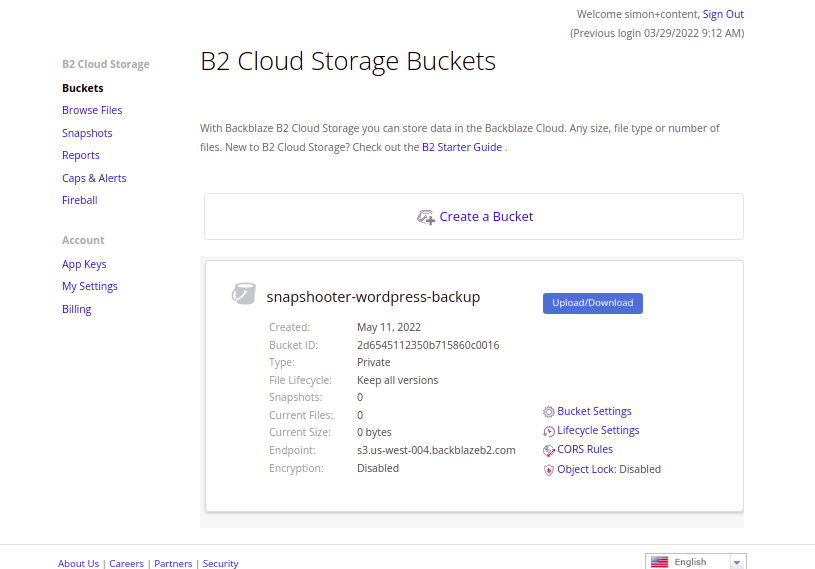815x569 pixels.
Task: Open App Keys under Account
Action: click(84, 264)
